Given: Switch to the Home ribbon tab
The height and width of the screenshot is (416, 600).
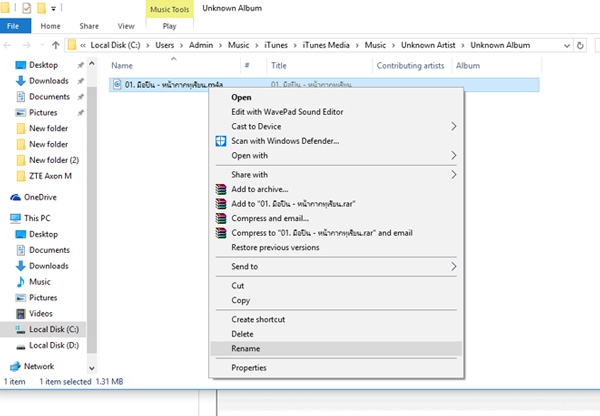Looking at the screenshot, I should [51, 26].
